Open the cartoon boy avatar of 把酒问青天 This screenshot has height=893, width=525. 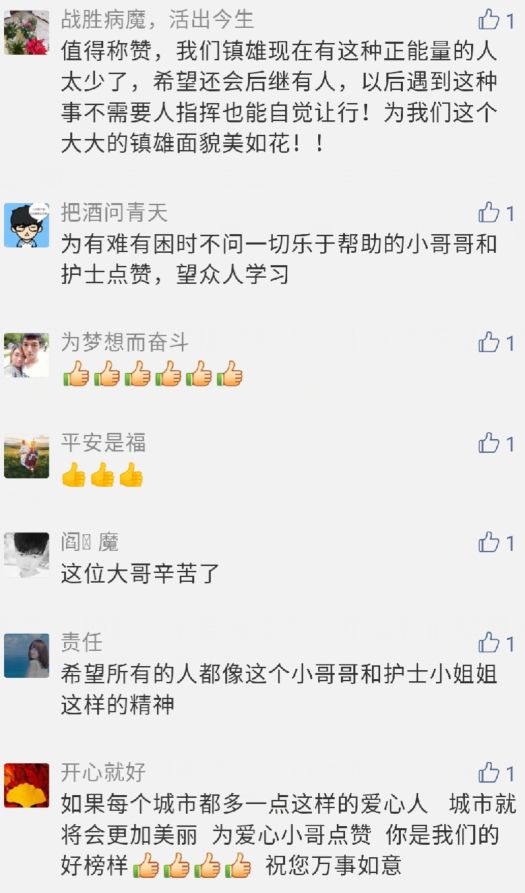coord(26,225)
